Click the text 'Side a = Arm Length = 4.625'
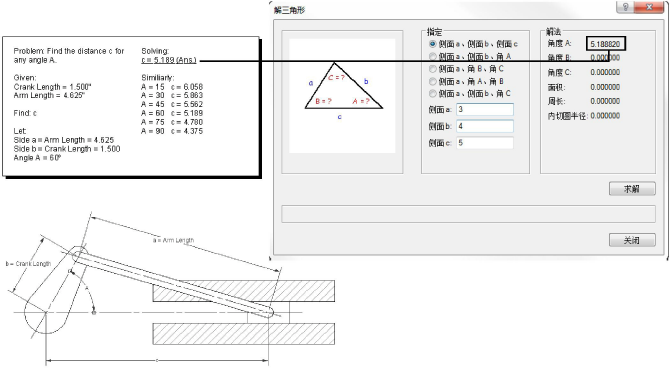The height and width of the screenshot is (369, 670). click(64, 140)
